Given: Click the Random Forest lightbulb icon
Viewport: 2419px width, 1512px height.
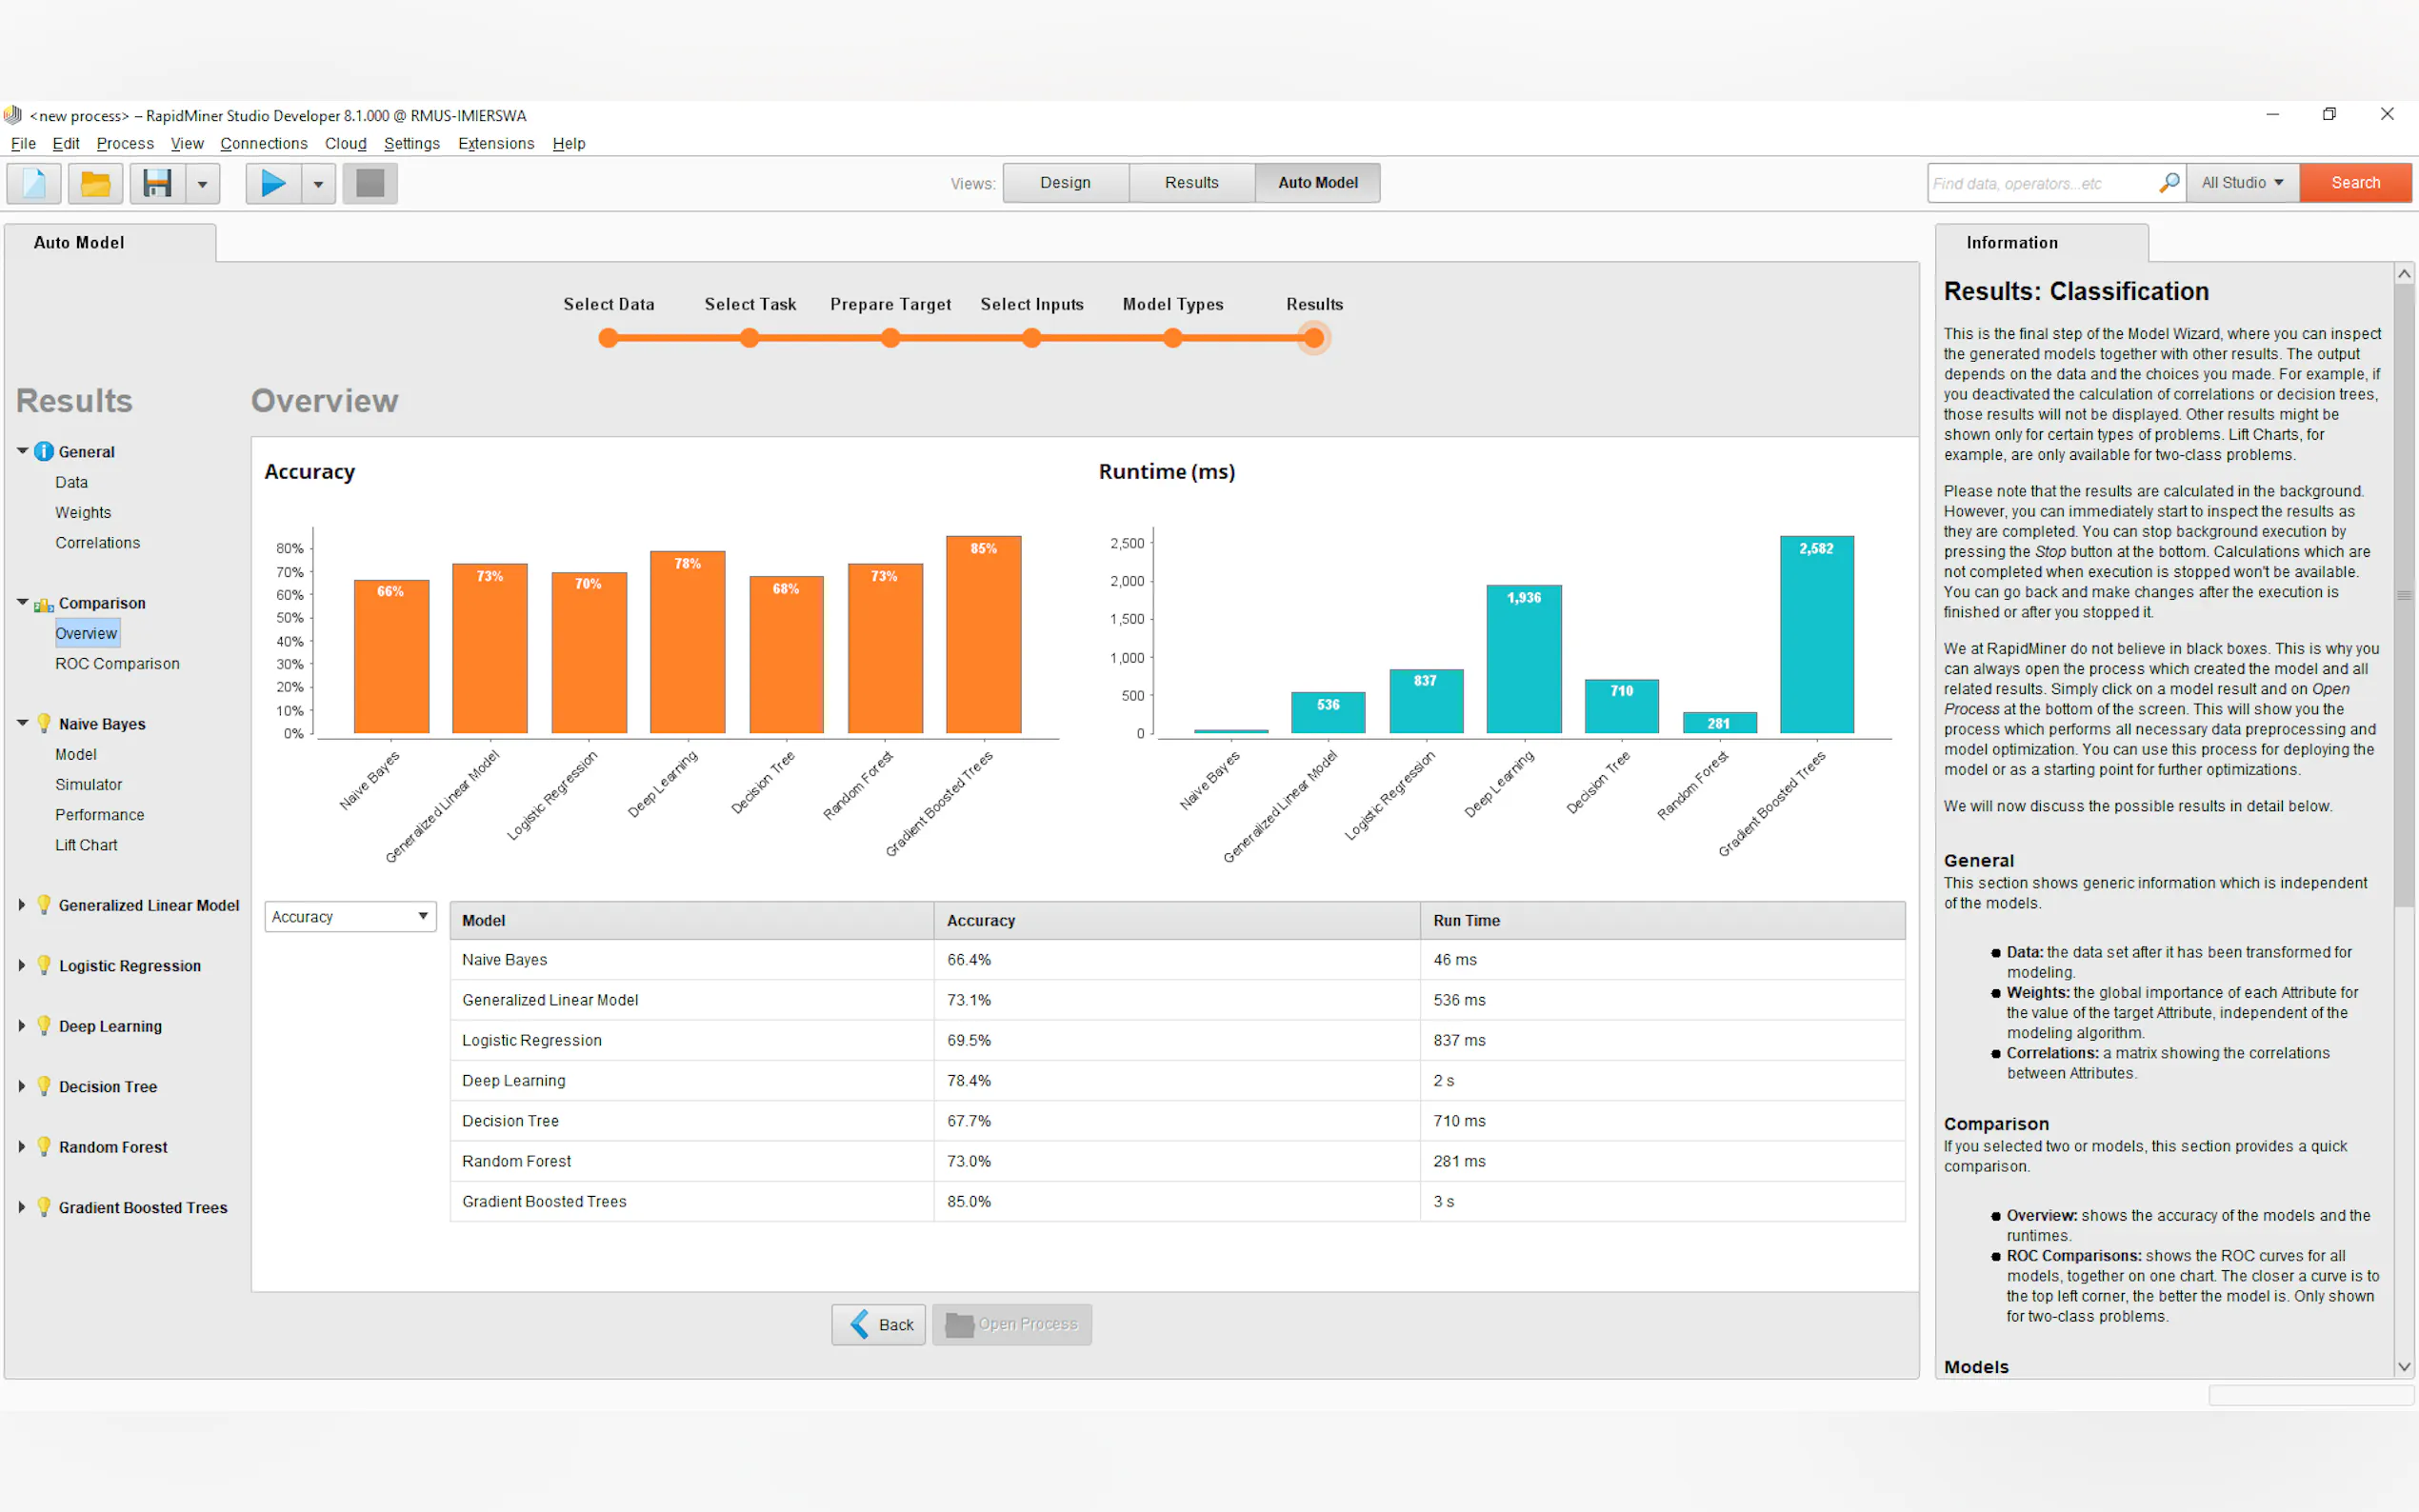Looking at the screenshot, I should pyautogui.click(x=44, y=1146).
